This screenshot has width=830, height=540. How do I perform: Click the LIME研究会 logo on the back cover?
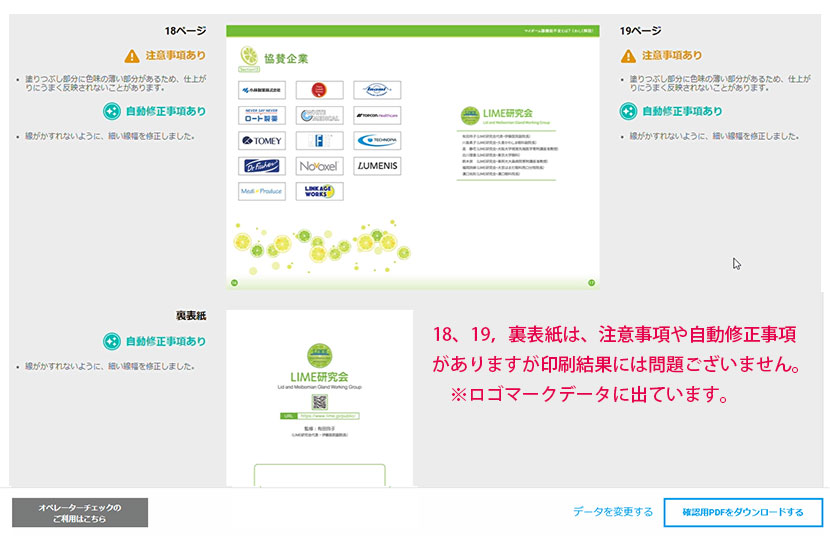pos(320,356)
